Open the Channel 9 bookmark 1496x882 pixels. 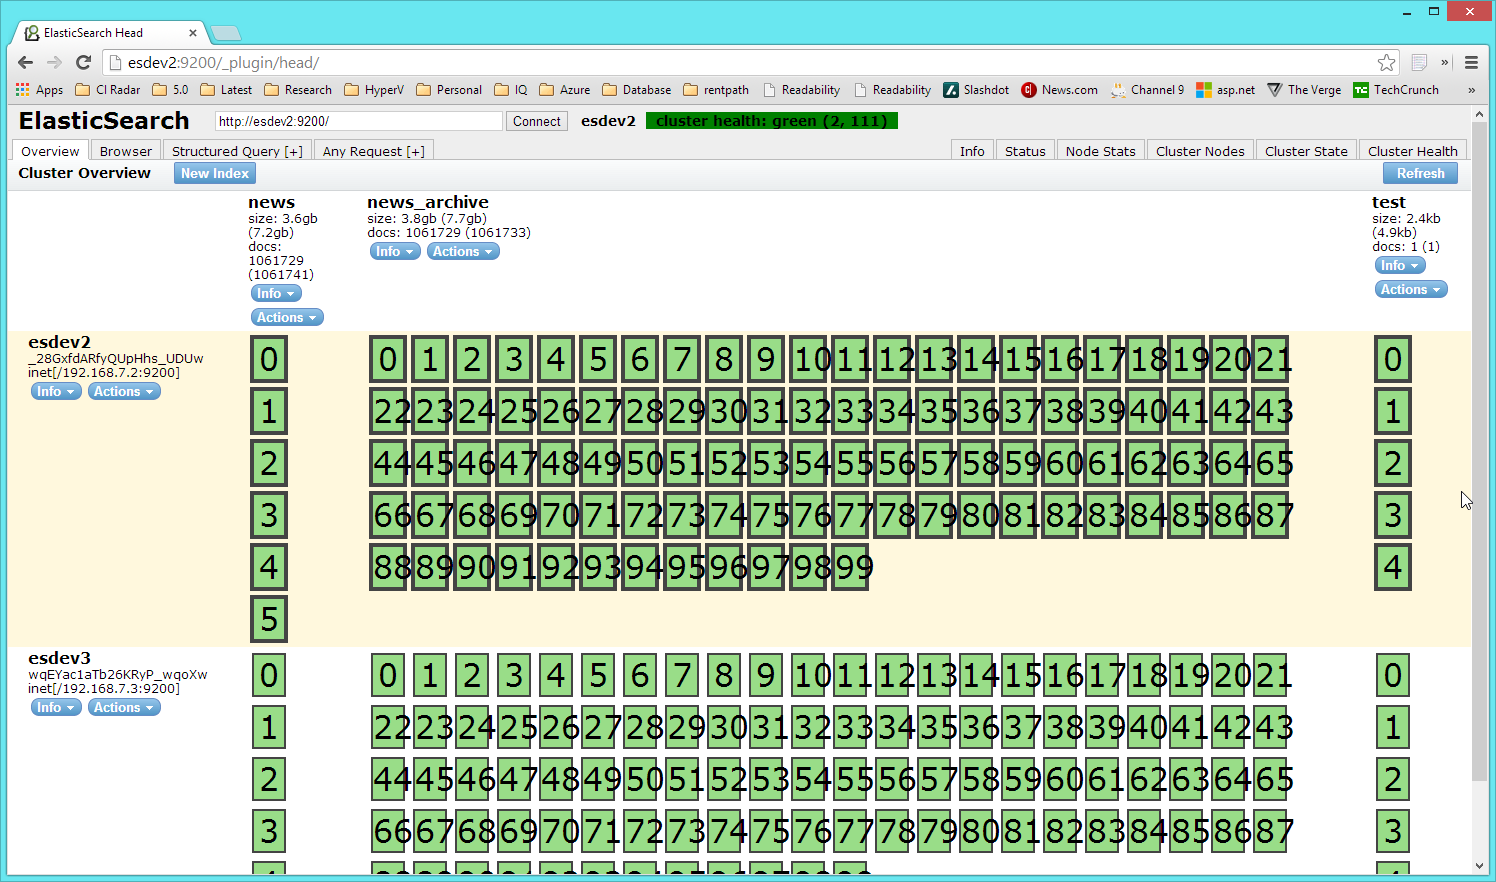[x=1148, y=90]
